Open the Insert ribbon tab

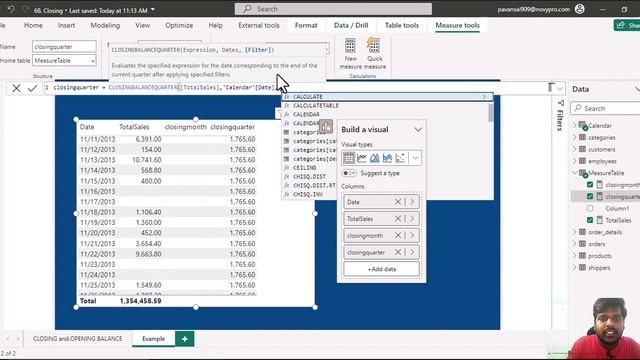click(66, 25)
